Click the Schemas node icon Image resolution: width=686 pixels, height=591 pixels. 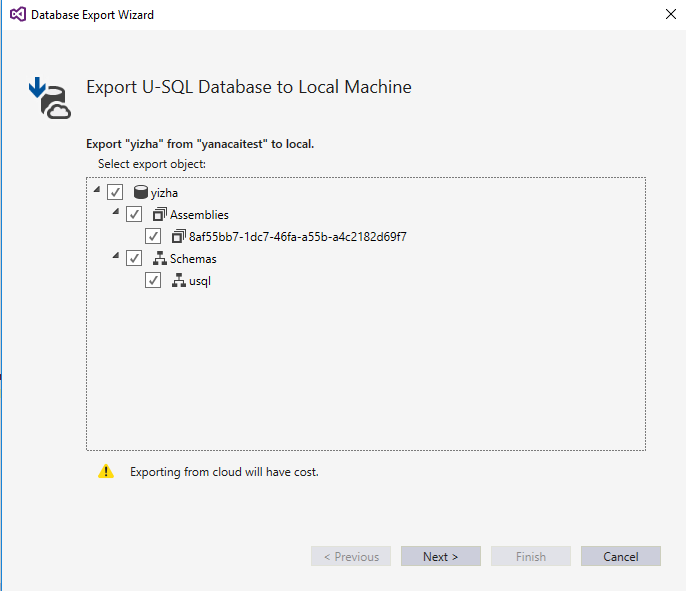click(160, 258)
